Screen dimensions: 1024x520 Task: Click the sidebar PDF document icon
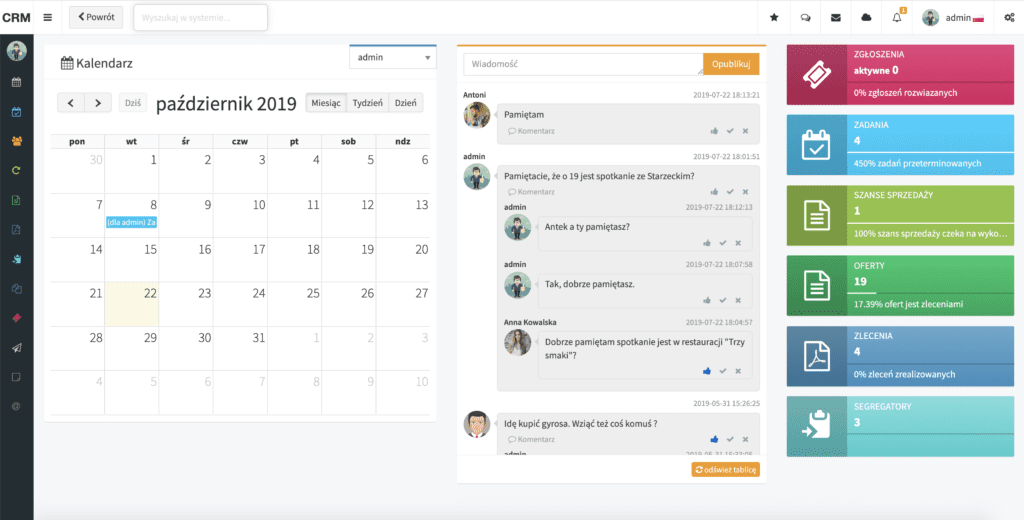(x=16, y=229)
